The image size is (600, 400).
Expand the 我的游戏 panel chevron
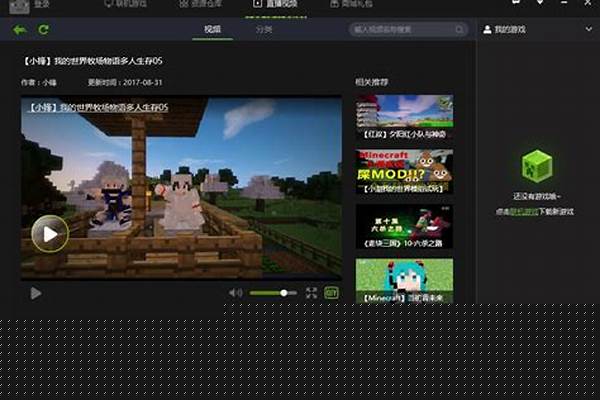[x=589, y=29]
